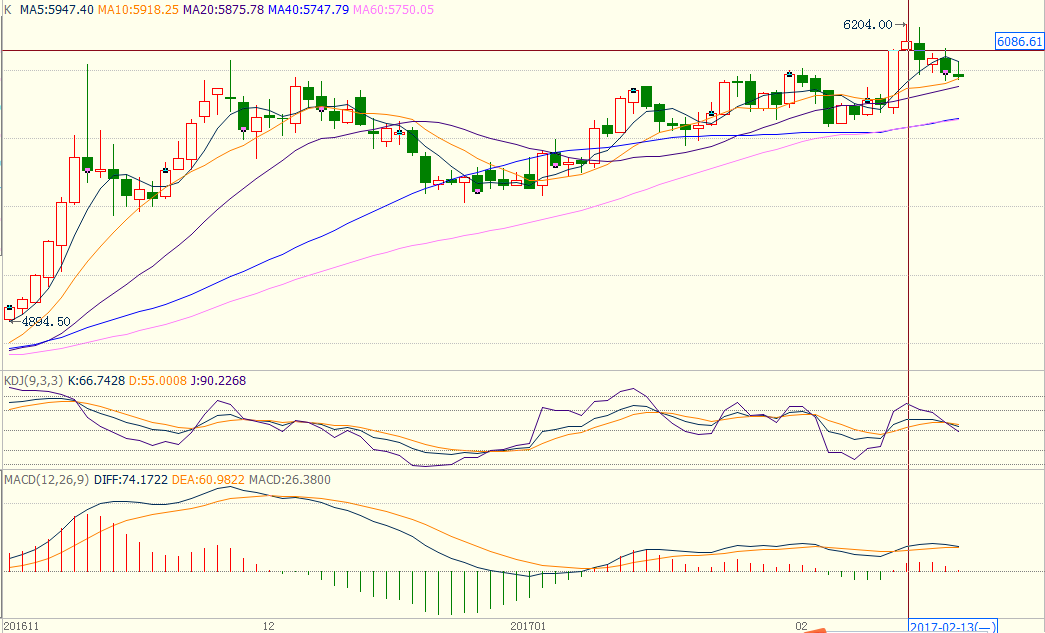
Task: Jump to 201701 on time axis
Action: 528,626
